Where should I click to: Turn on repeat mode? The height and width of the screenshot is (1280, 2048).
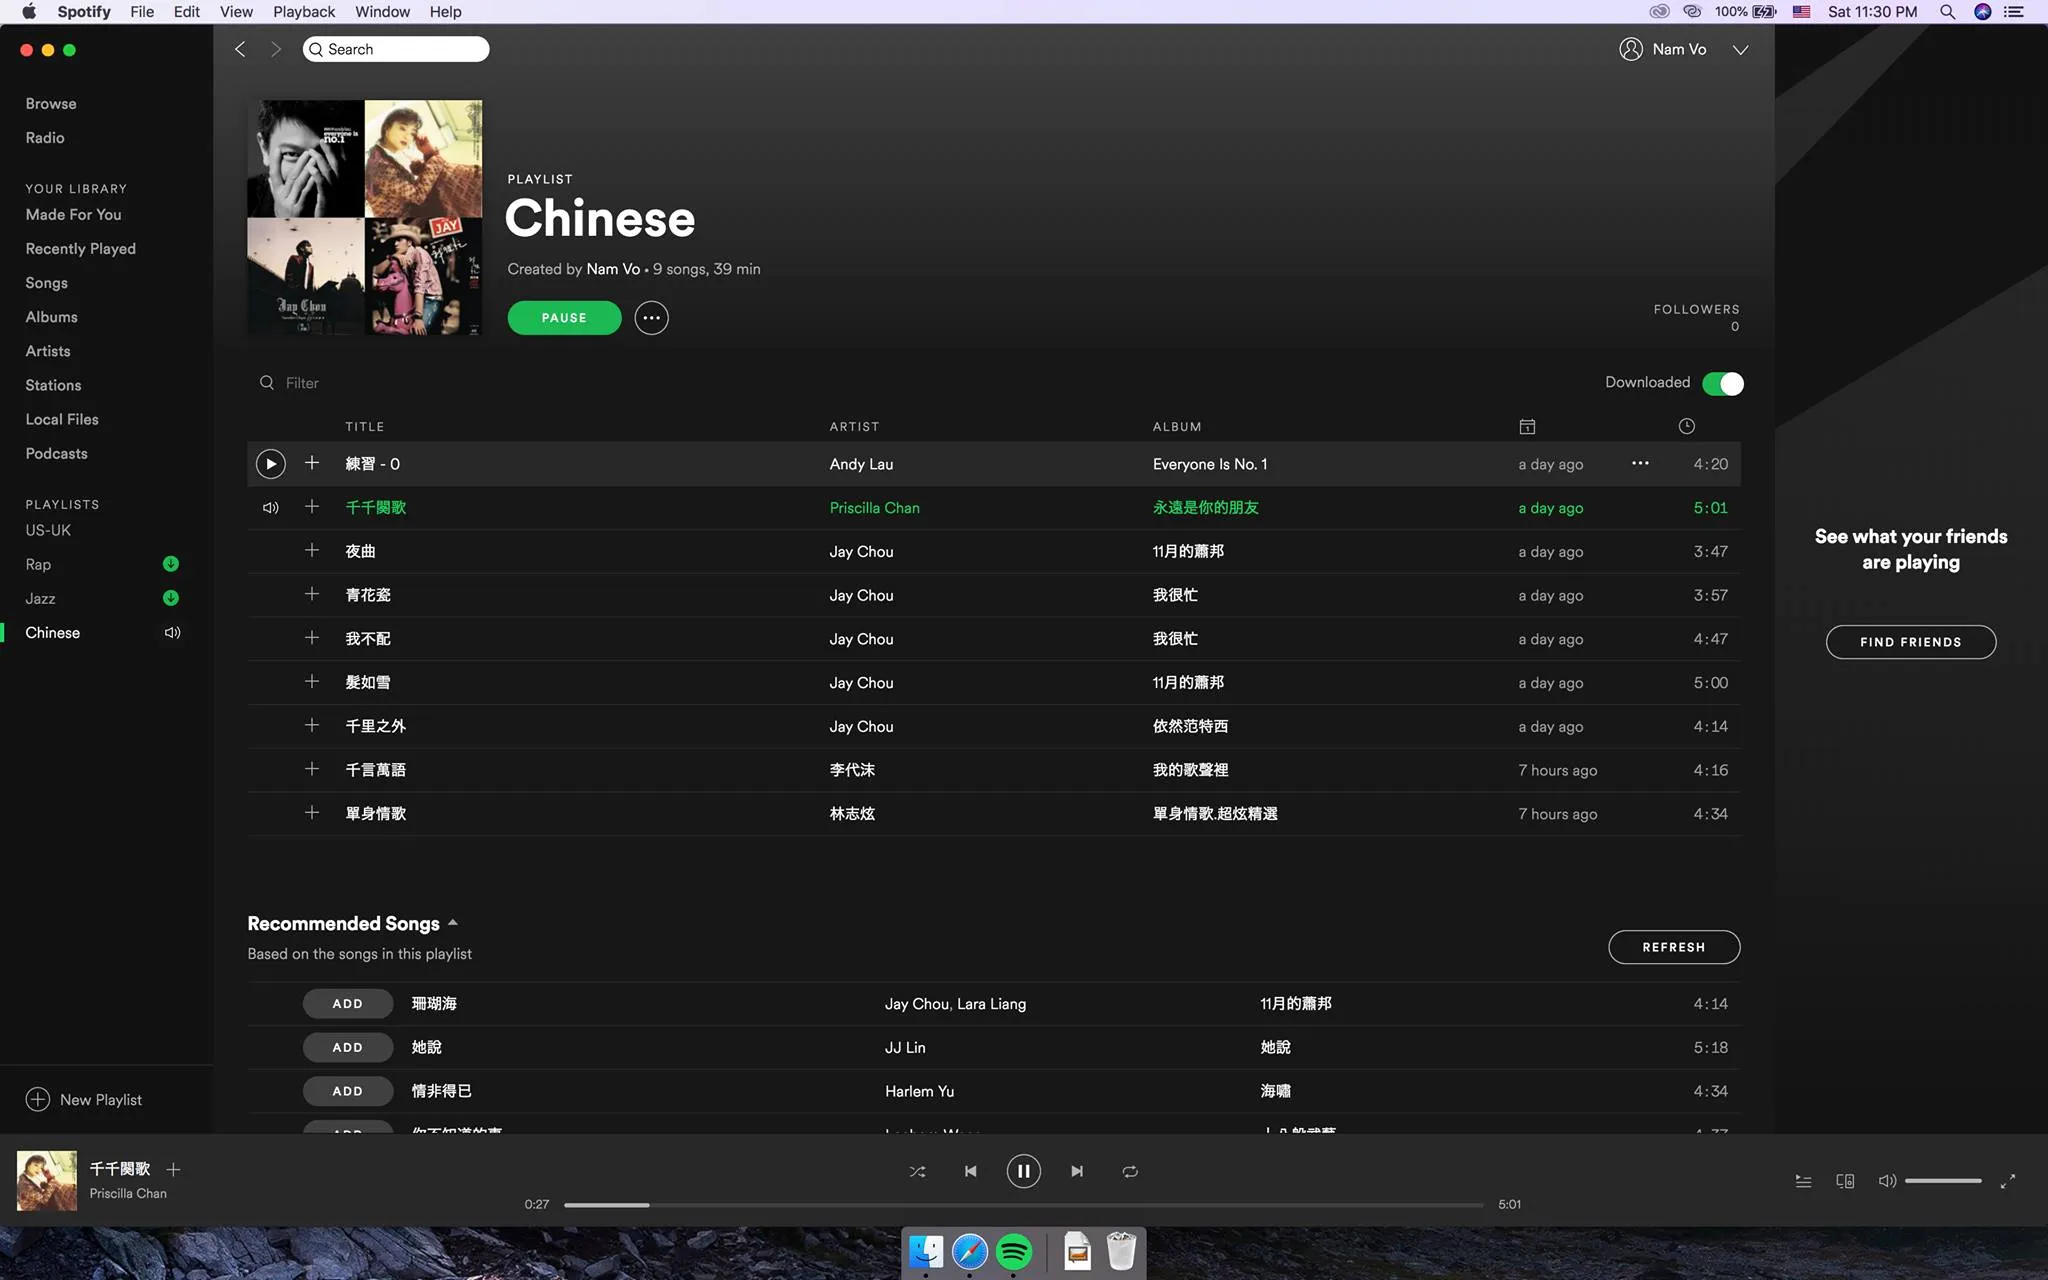point(1130,1171)
